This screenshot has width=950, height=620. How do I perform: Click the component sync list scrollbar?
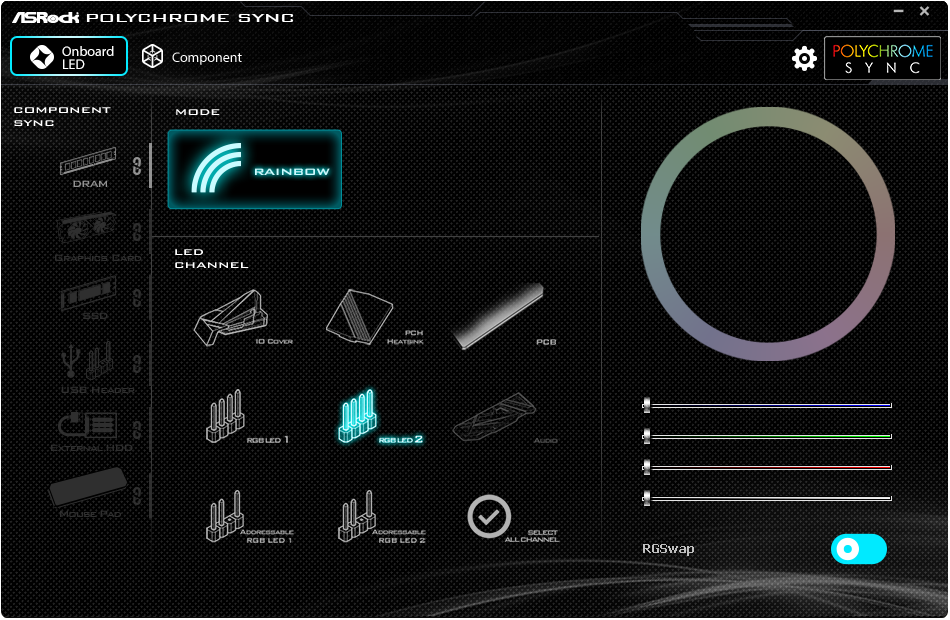tap(150, 166)
